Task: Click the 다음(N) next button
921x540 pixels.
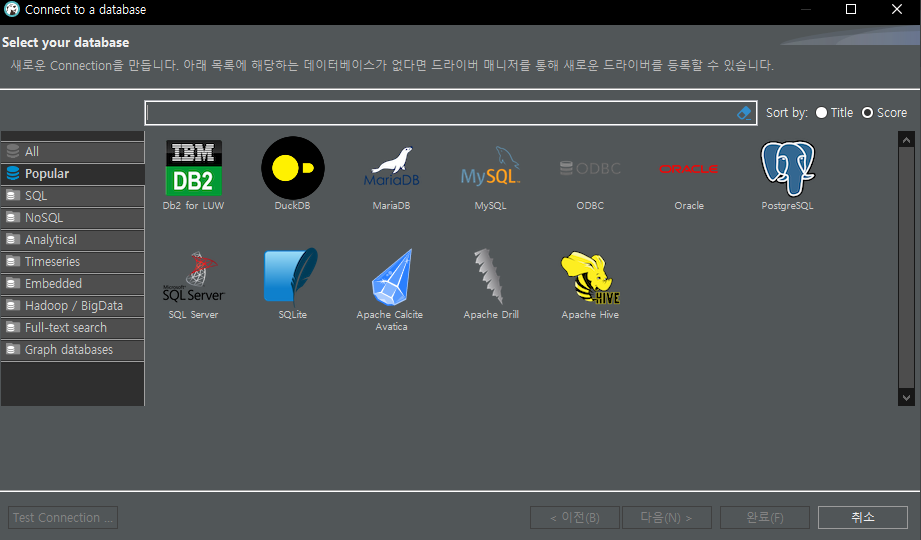Action: click(667, 518)
